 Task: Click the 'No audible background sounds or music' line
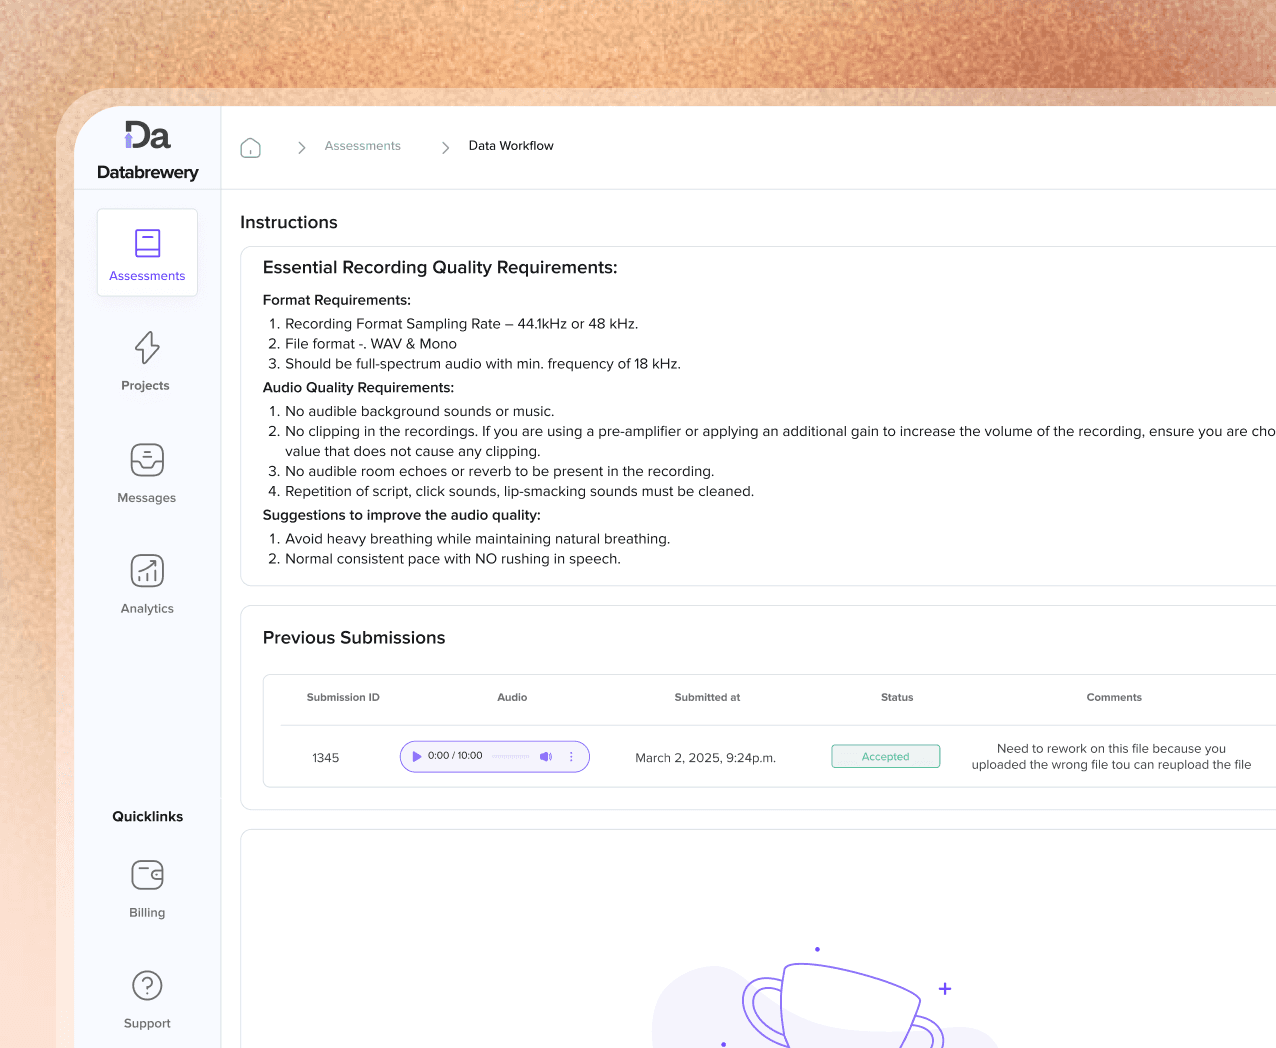point(420,412)
